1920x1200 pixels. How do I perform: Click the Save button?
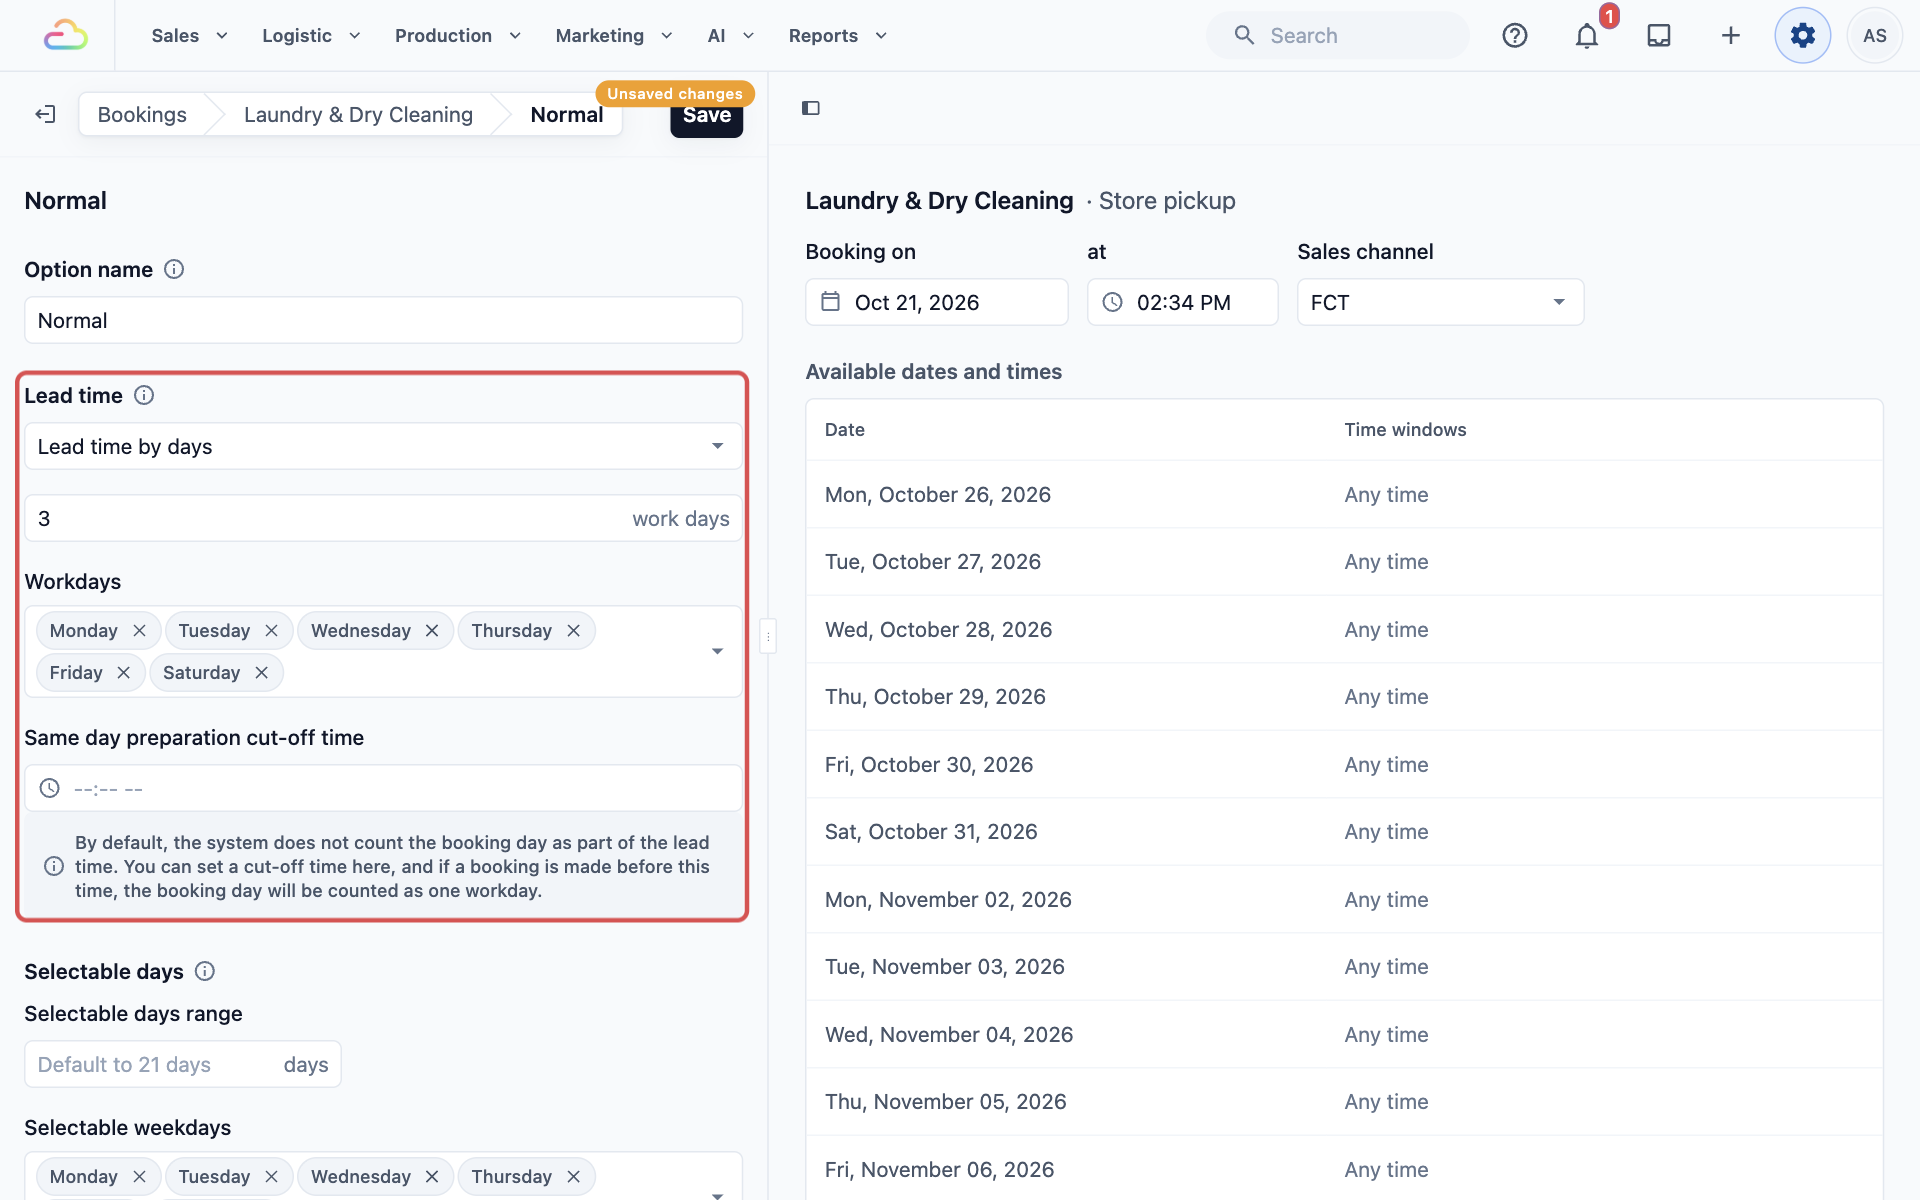coord(707,115)
